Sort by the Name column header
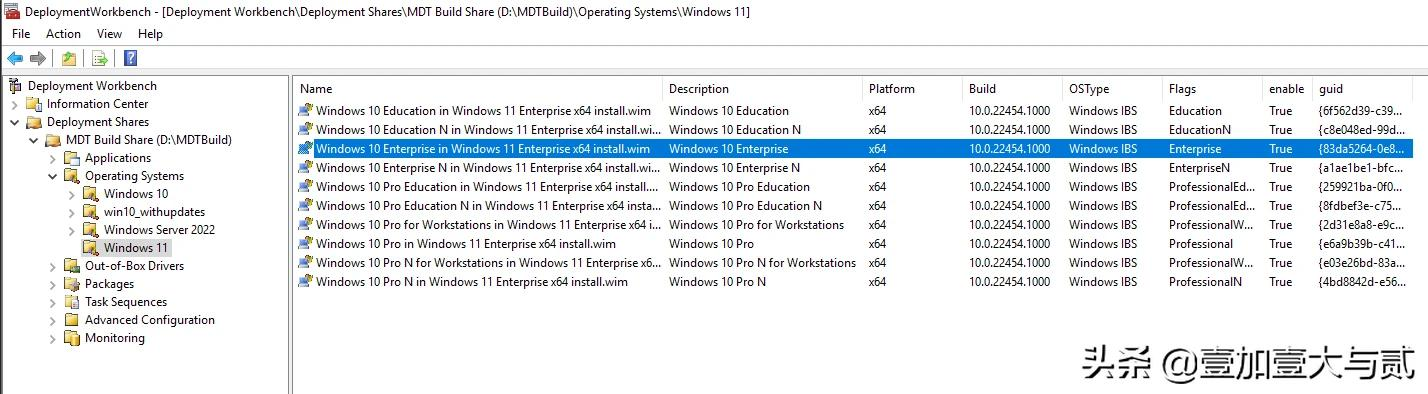This screenshot has width=1428, height=394. (x=478, y=89)
